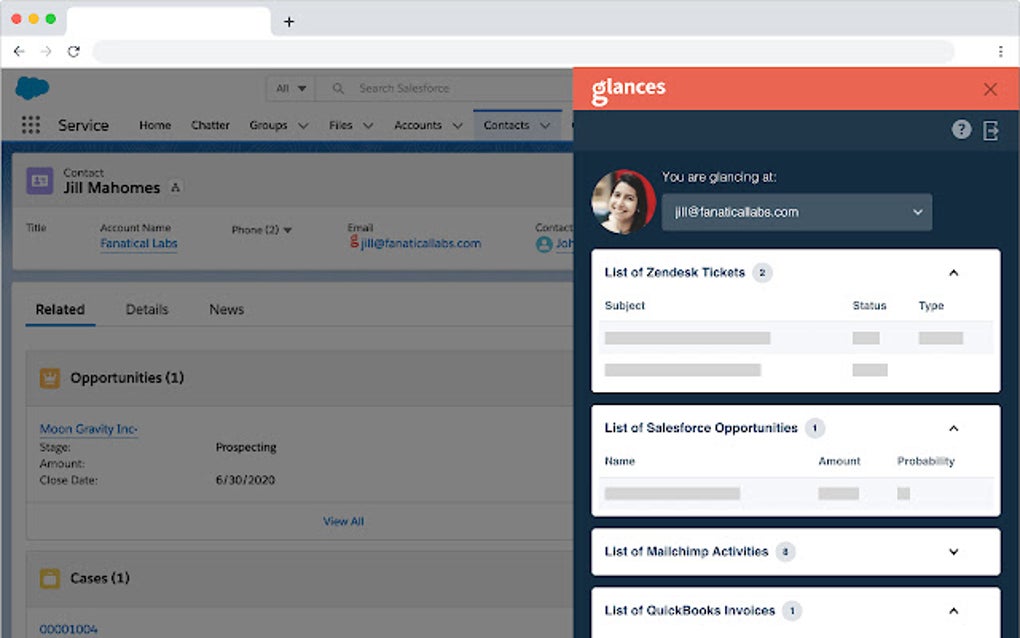Viewport: 1020px width, 638px height.
Task: Switch to the Details tab
Action: (x=146, y=309)
